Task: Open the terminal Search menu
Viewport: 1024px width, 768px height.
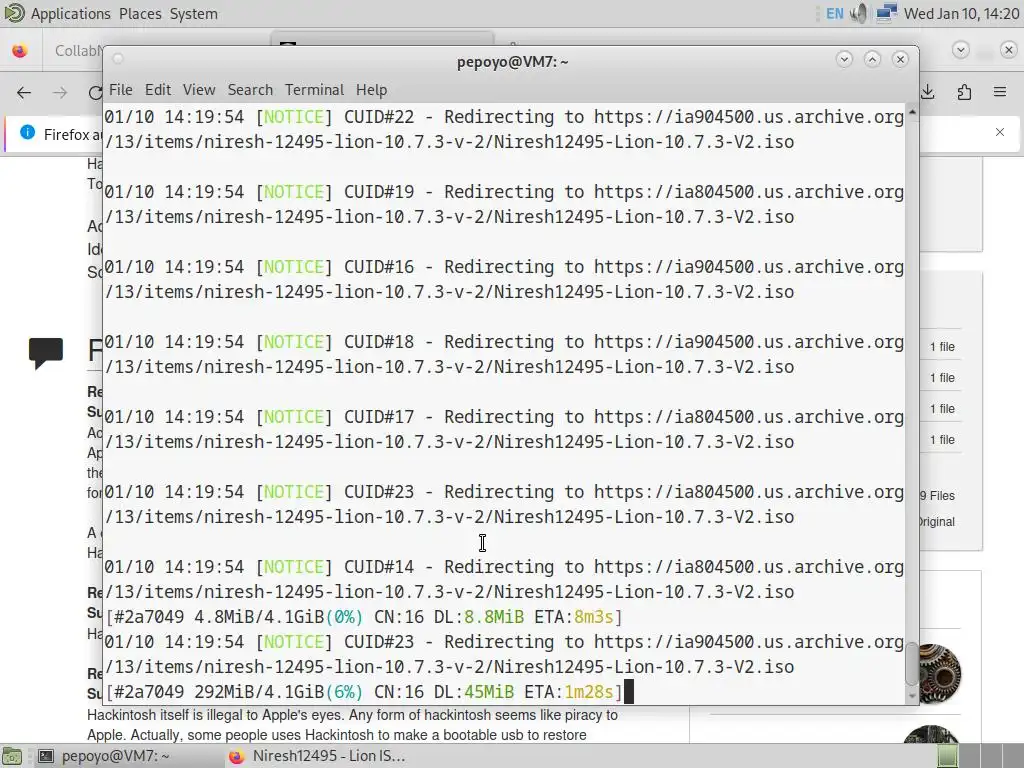Action: pos(250,89)
